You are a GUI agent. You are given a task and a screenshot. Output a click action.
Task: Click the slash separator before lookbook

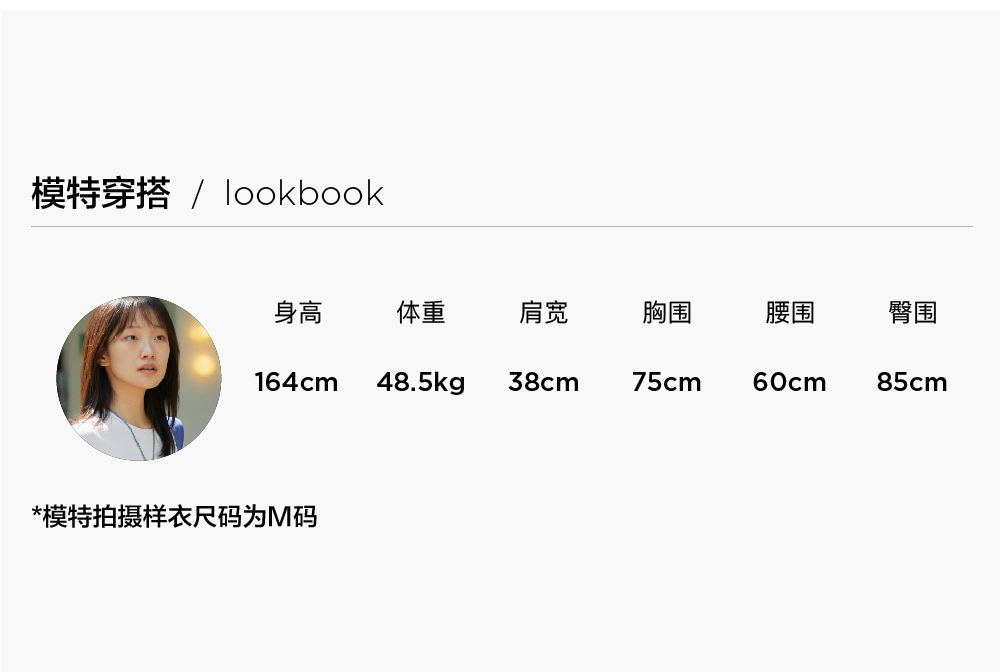click(x=198, y=194)
